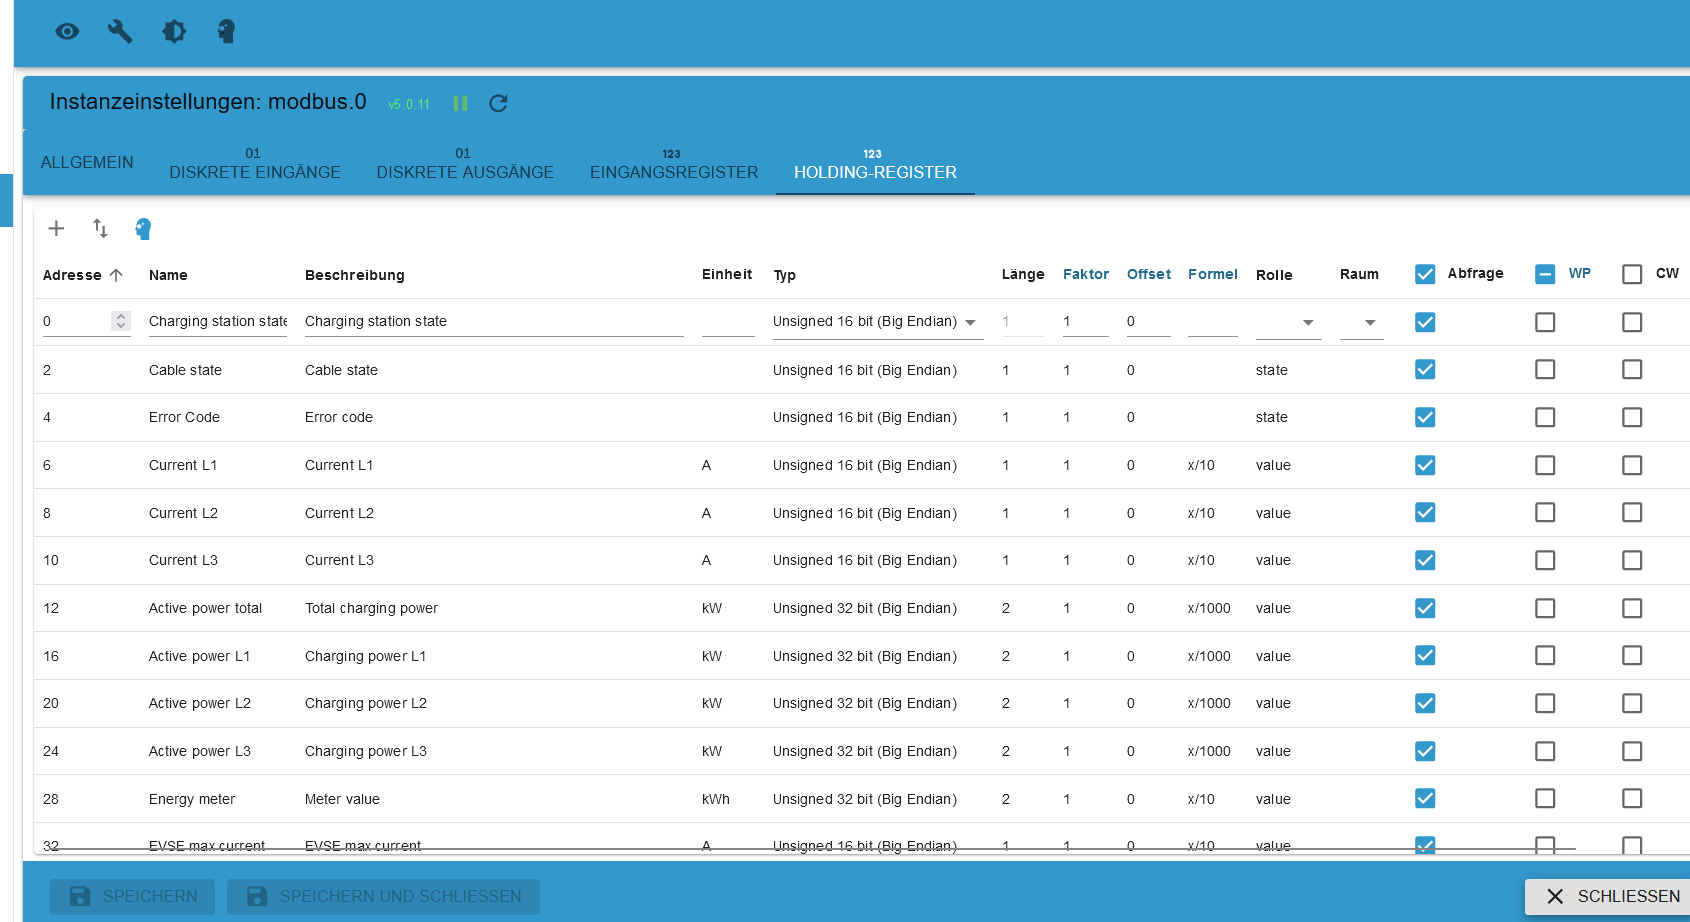Screen dimensions: 1690x922
Task: Click the Schliessen button
Action: pyautogui.click(x=1612, y=896)
